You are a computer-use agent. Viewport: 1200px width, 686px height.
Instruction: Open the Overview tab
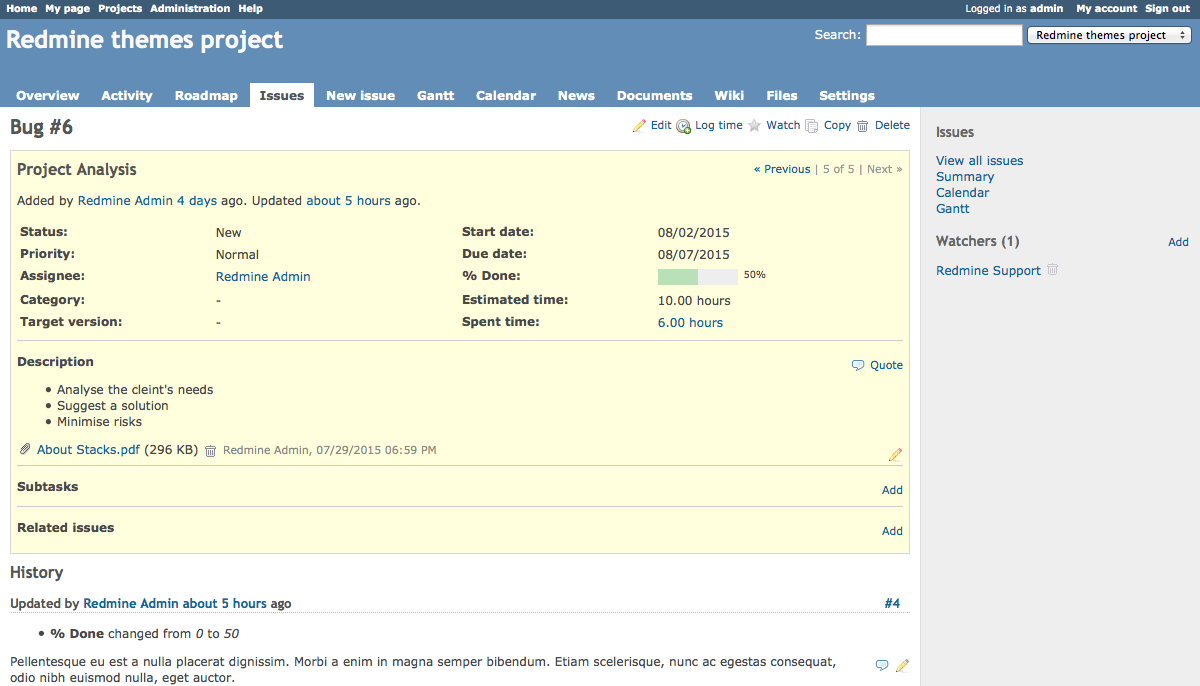coord(48,96)
